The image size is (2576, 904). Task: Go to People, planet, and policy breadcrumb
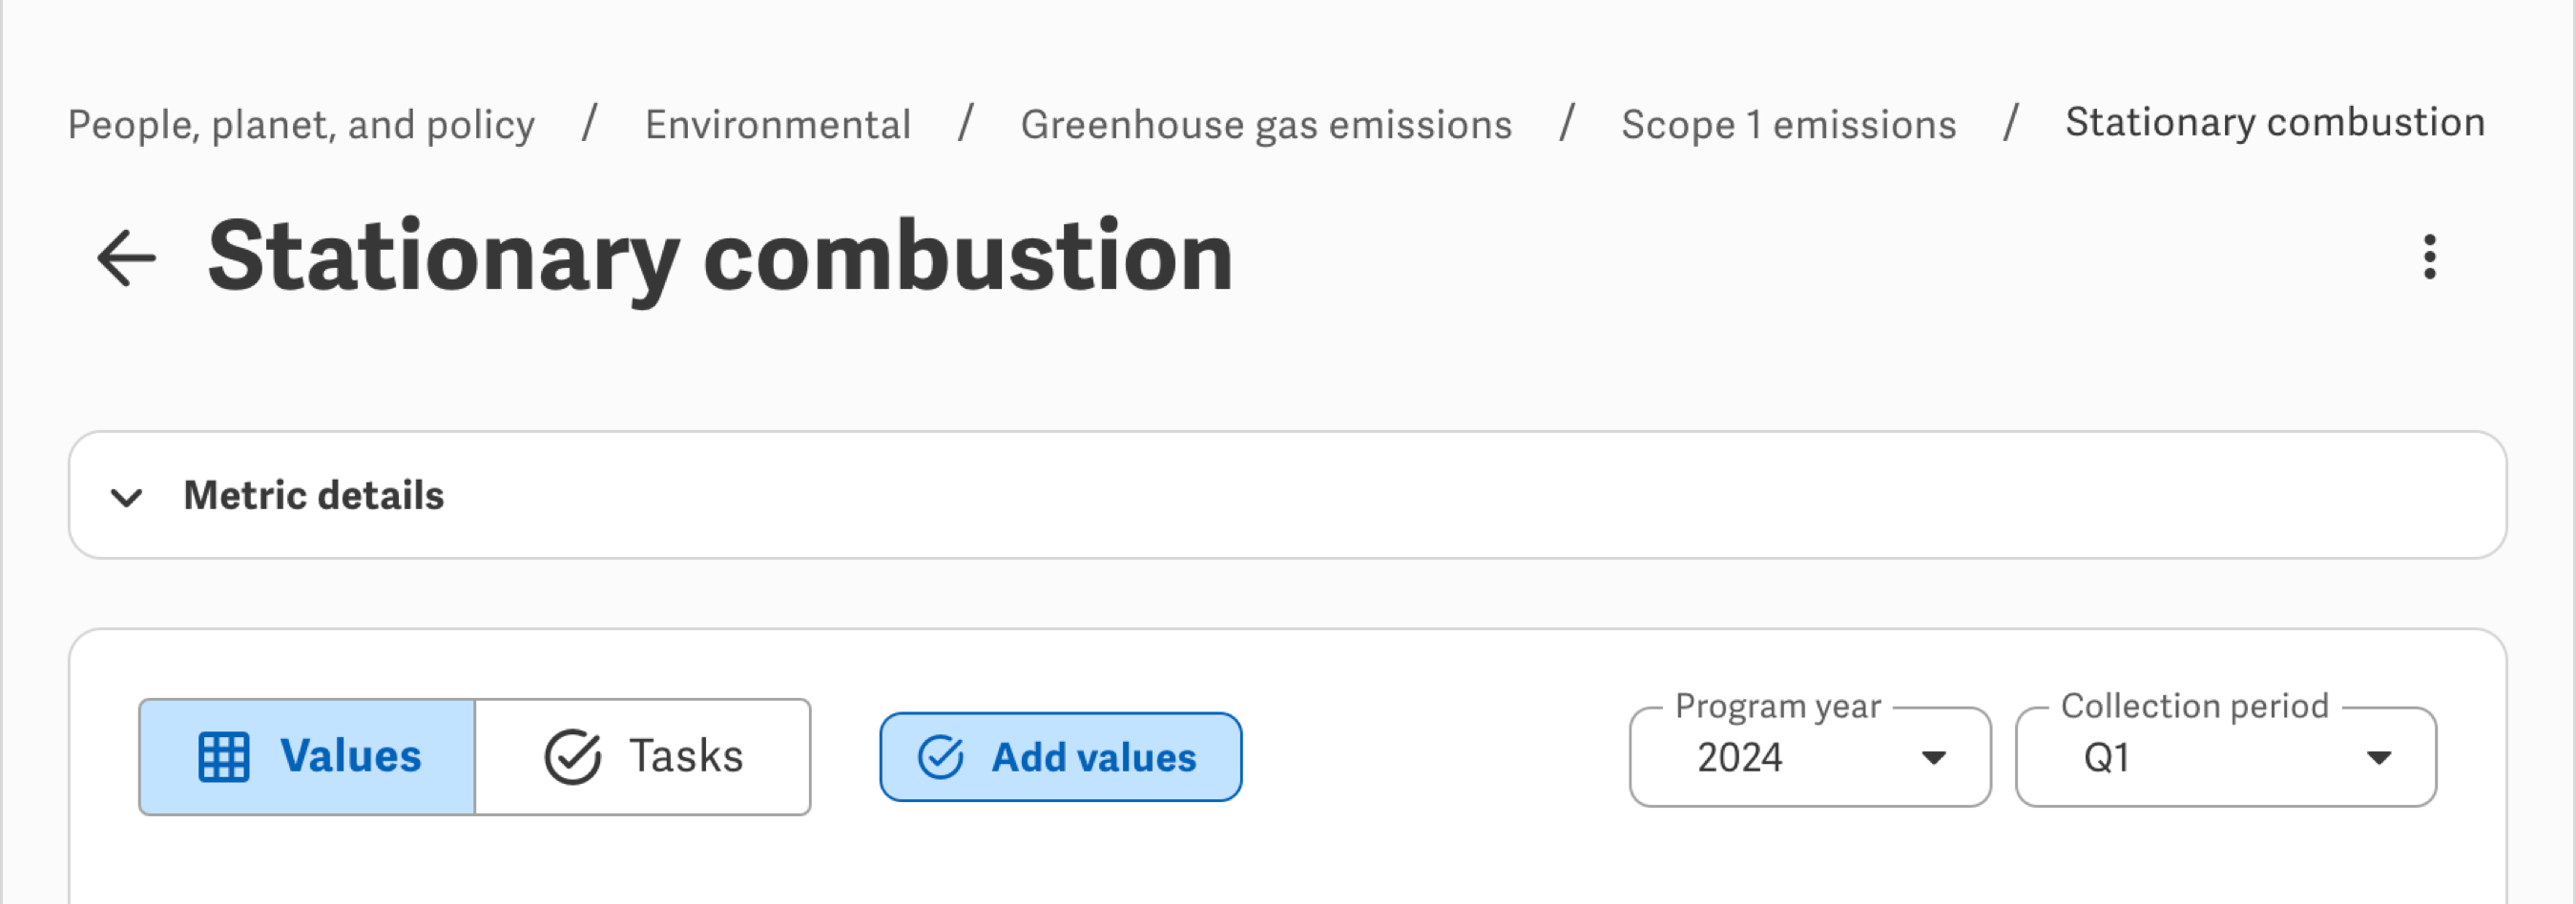301,125
